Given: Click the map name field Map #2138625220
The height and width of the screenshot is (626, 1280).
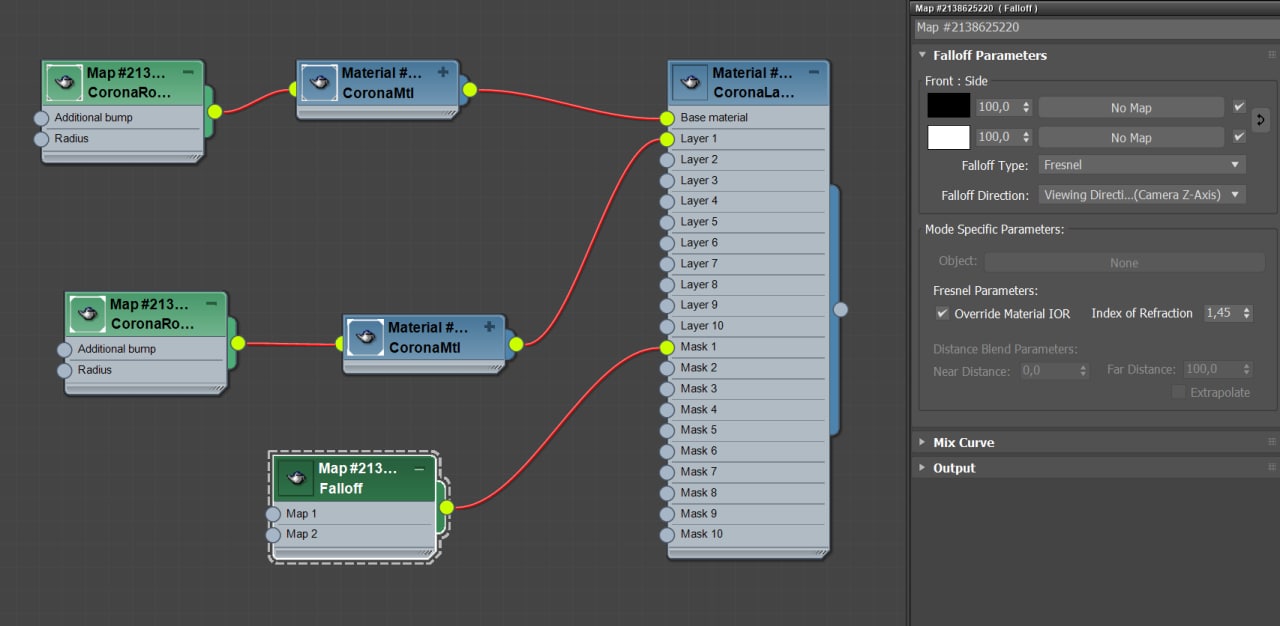Looking at the screenshot, I should 1094,28.
